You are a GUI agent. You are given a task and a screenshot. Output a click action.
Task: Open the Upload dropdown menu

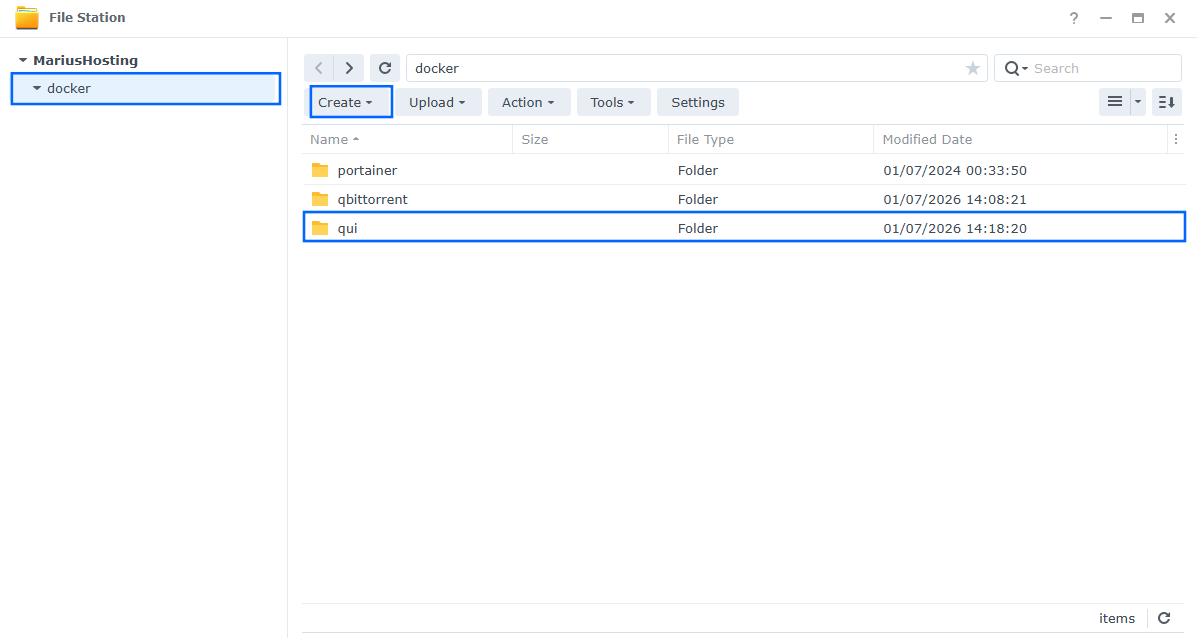tap(438, 101)
